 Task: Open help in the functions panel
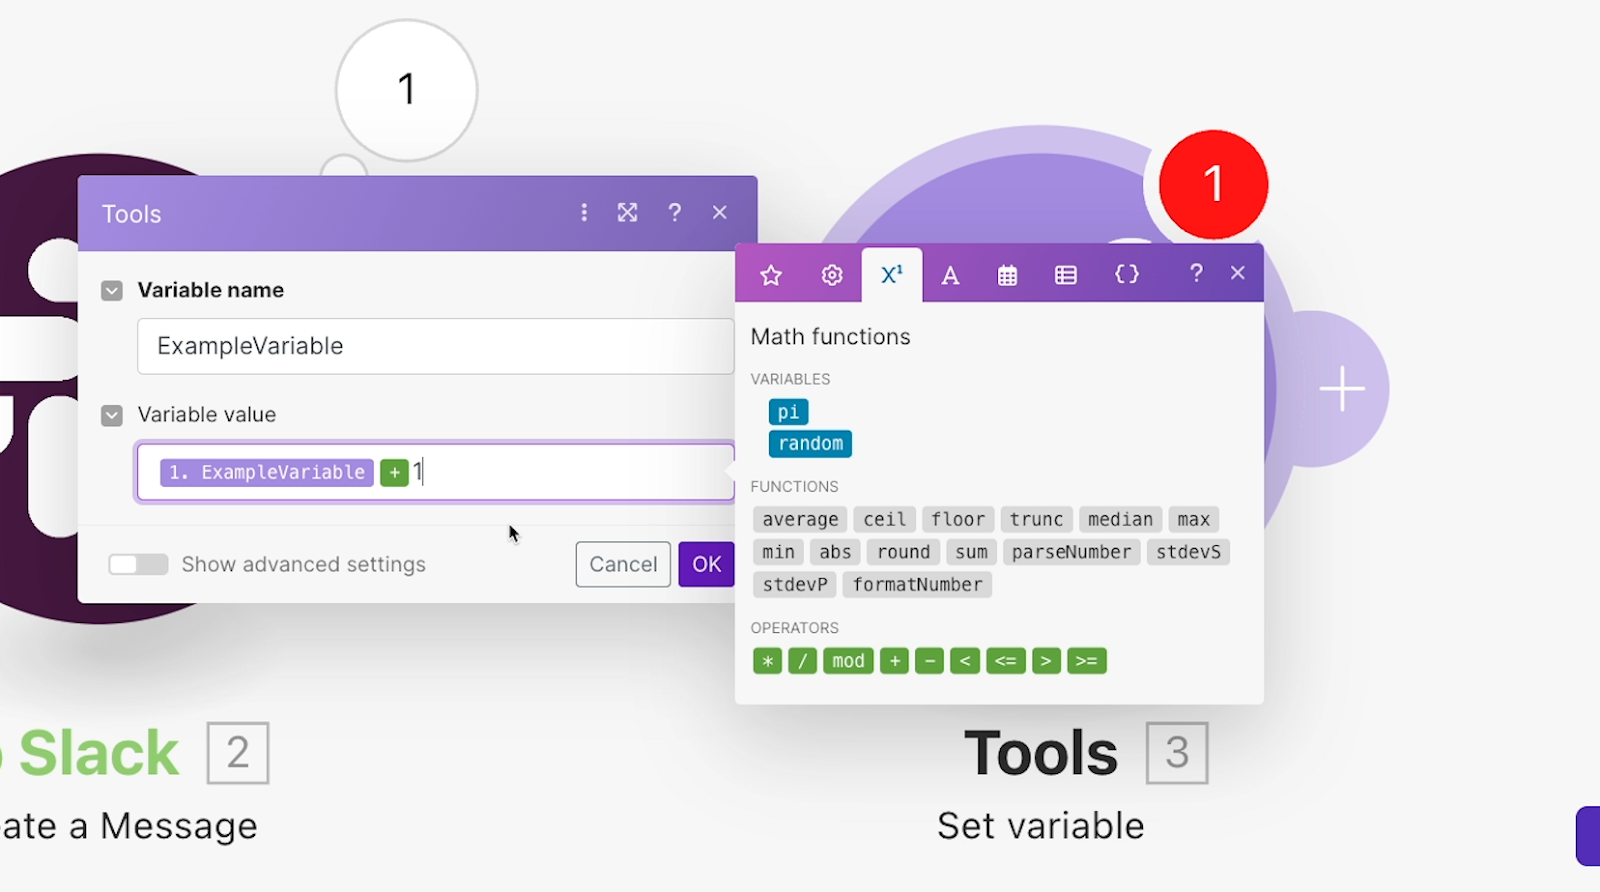[1196, 273]
